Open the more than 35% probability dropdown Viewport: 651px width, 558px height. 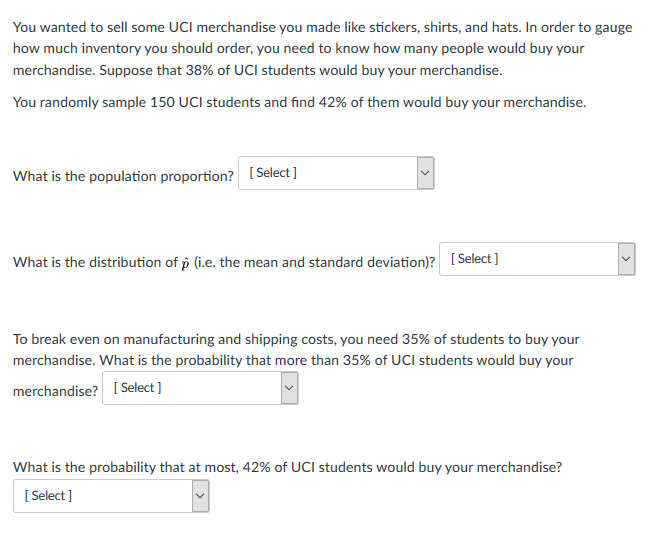pos(200,388)
